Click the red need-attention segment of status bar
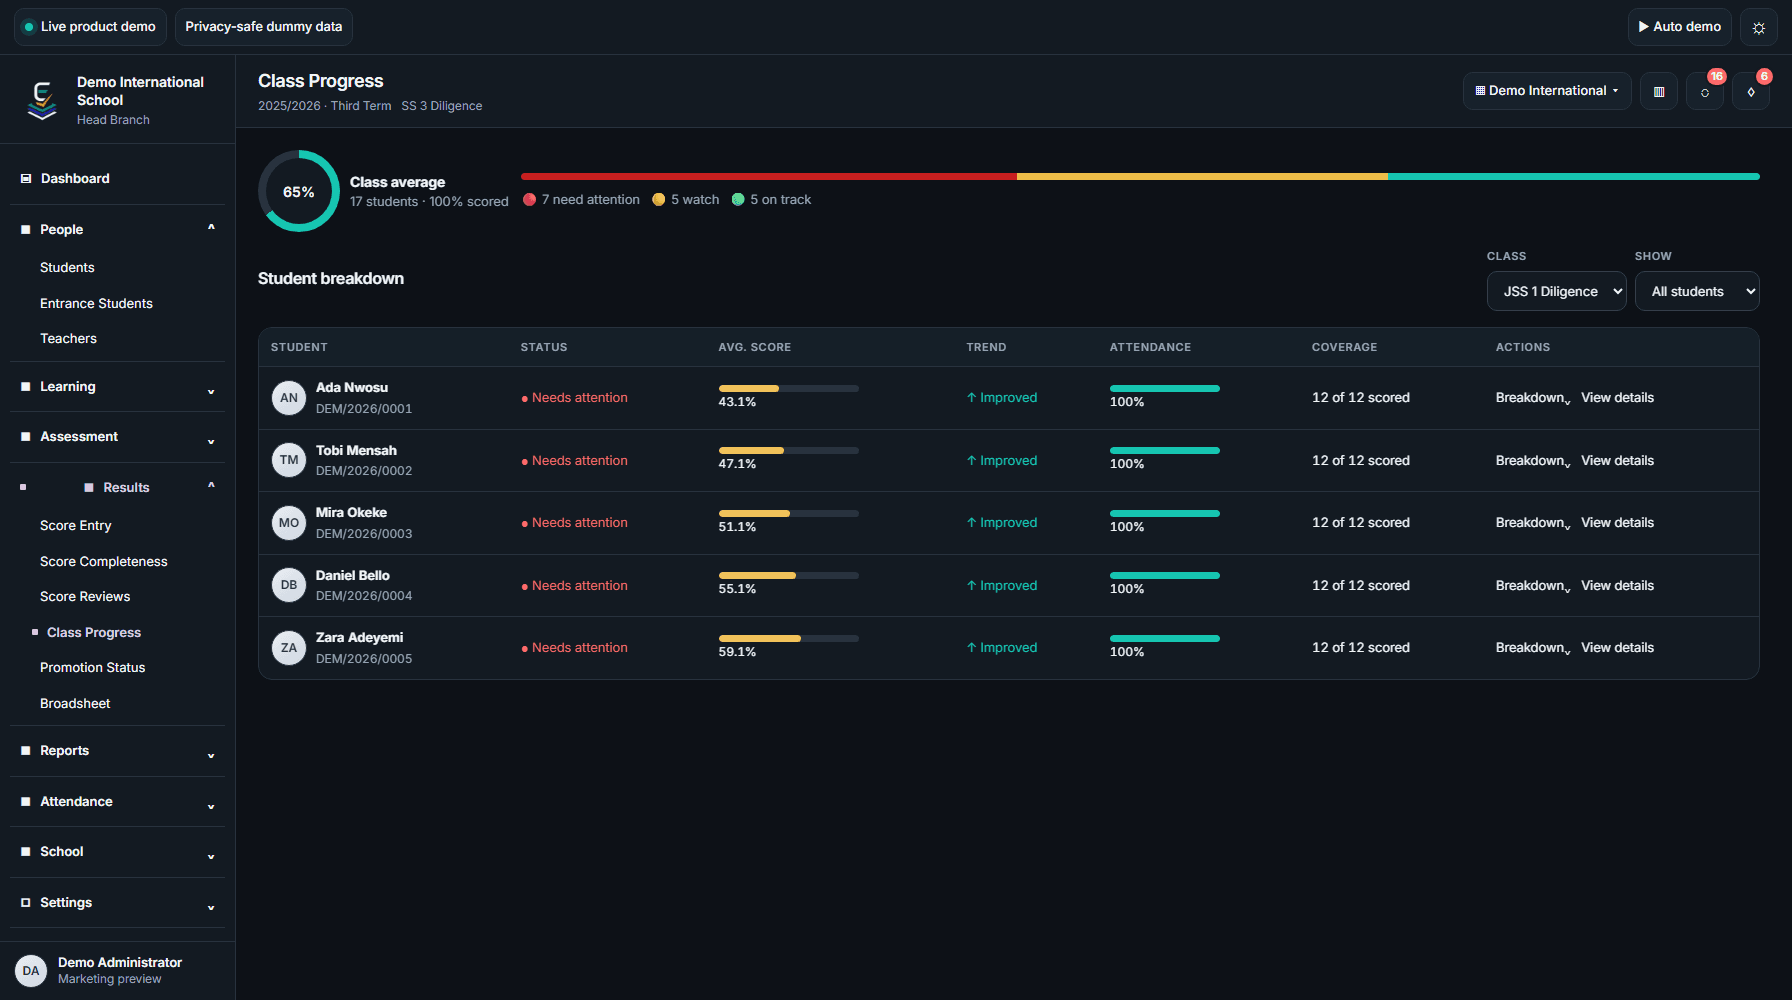This screenshot has width=1792, height=1000. [x=769, y=177]
